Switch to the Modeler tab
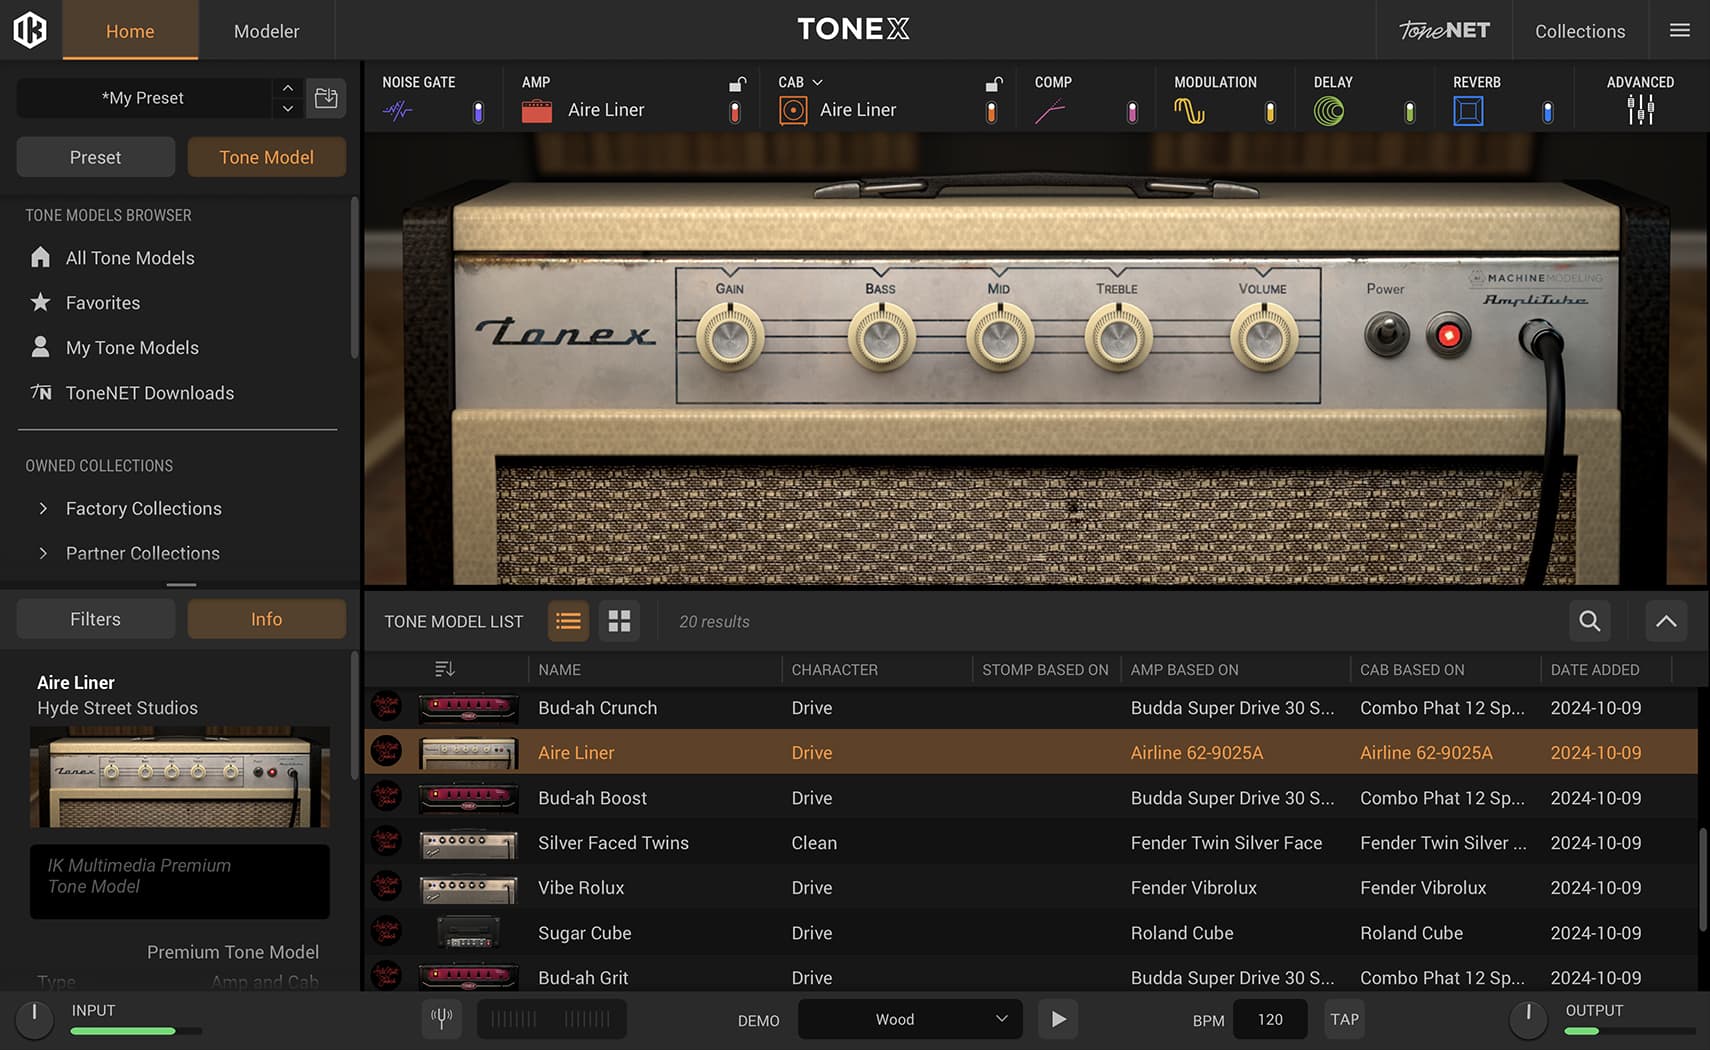The width and height of the screenshot is (1710, 1050). point(266,31)
